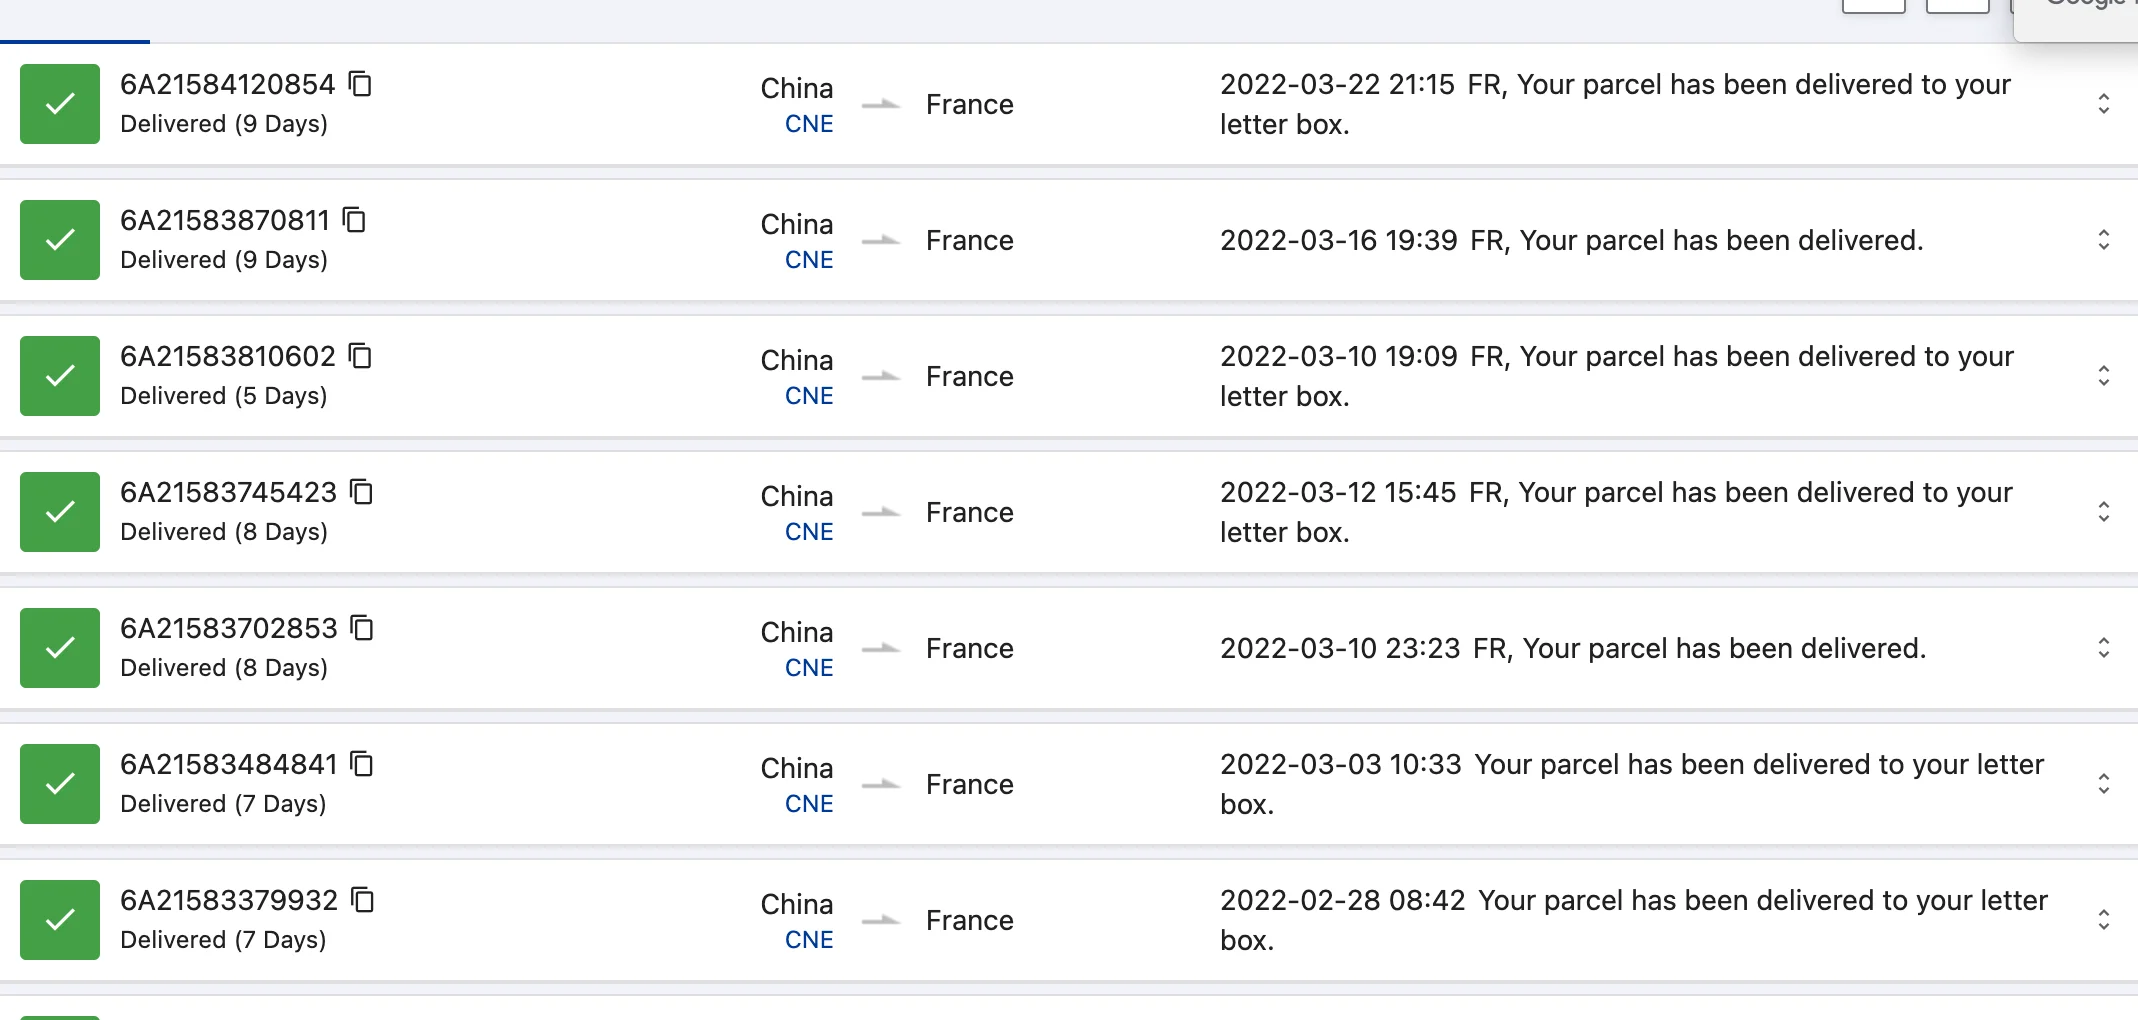Copy tracking number 6A21583484841
This screenshot has height=1020, width=2138.
pyautogui.click(x=364, y=765)
